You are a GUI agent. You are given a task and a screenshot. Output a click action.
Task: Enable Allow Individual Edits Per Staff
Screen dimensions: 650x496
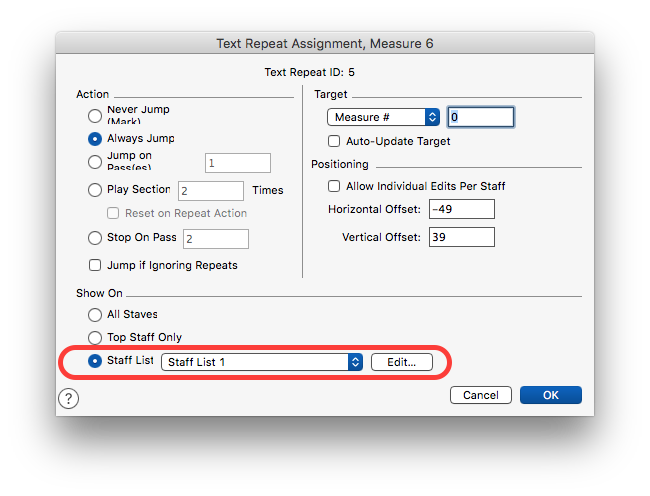pos(335,186)
